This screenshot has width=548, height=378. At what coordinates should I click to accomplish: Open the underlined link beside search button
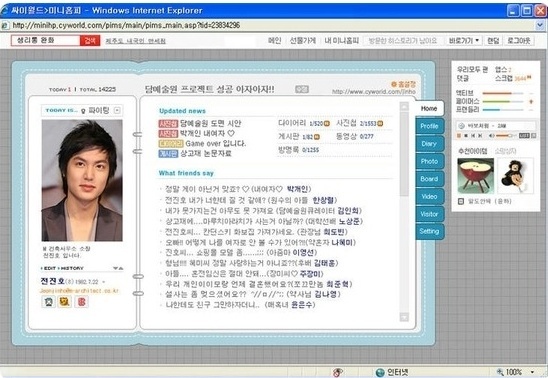pos(136,41)
